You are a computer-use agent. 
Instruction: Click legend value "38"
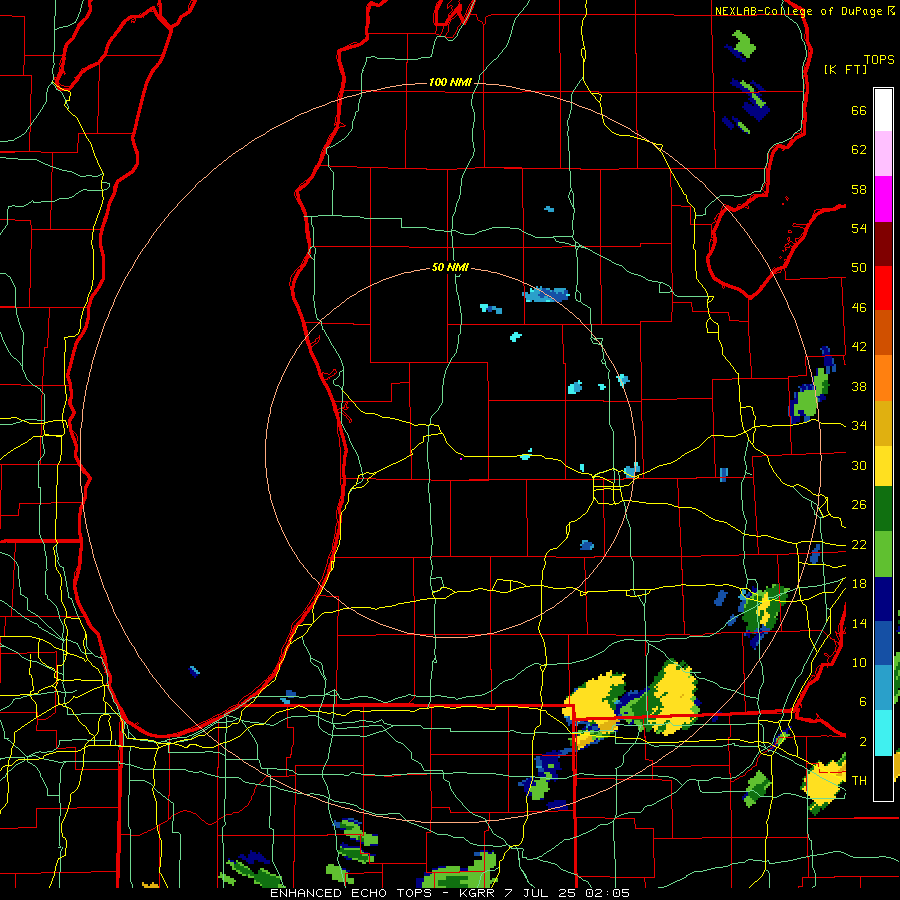[859, 387]
